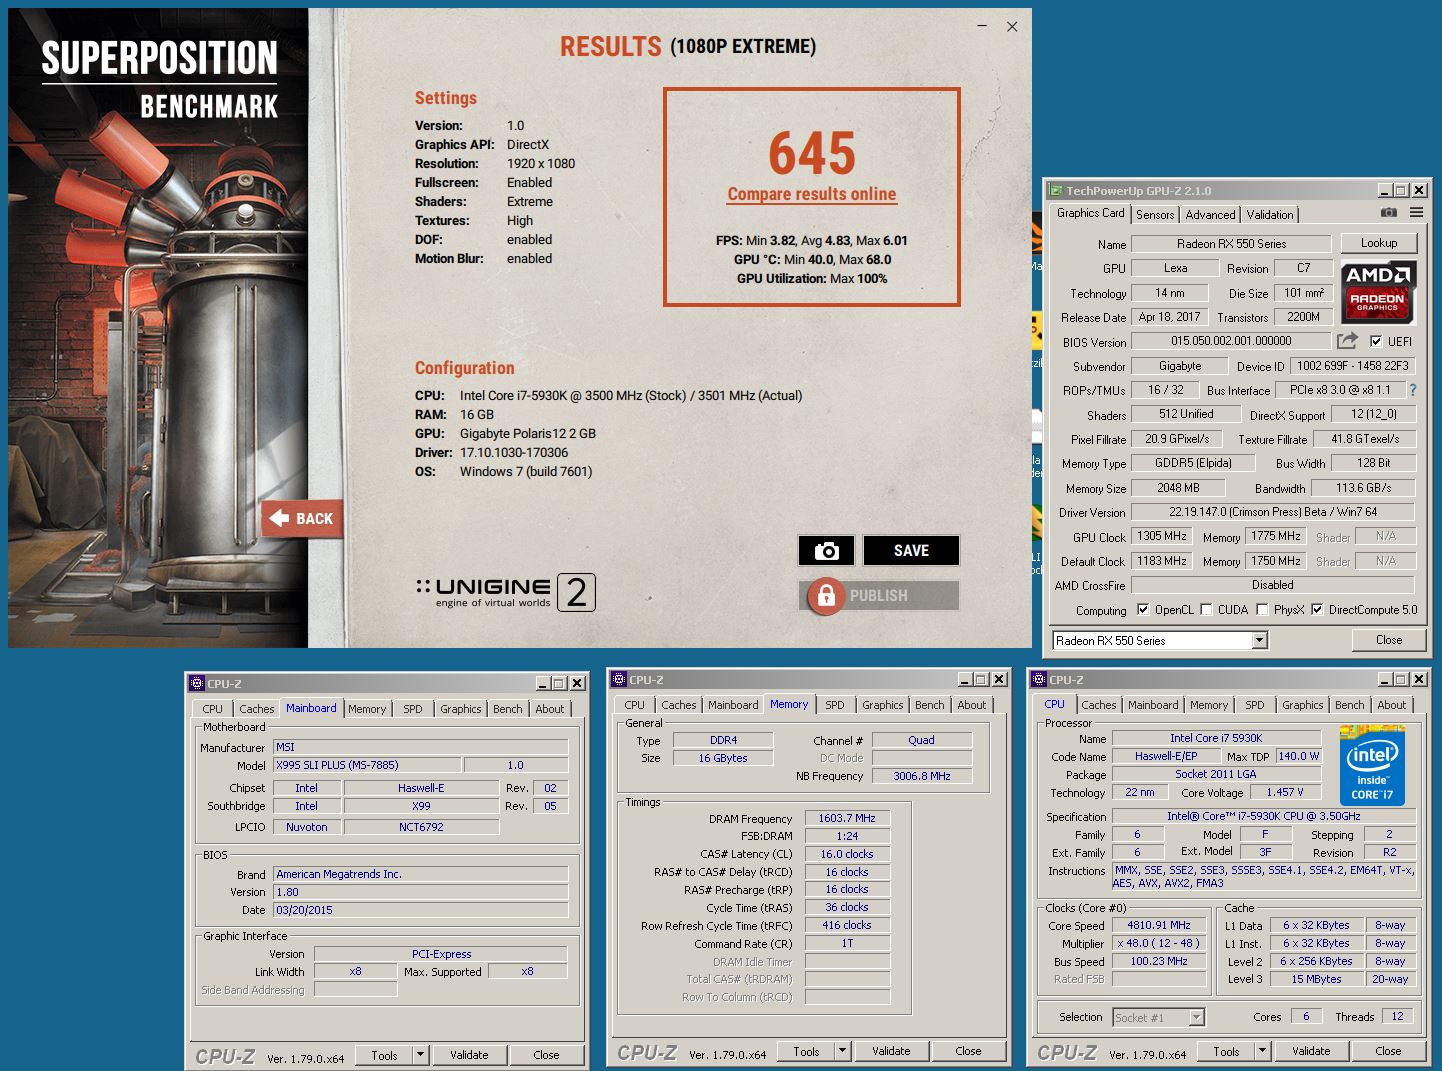Click the Core Speed value 4810.91 MHz
Screen dimensions: 1442x1071
pos(1159,926)
